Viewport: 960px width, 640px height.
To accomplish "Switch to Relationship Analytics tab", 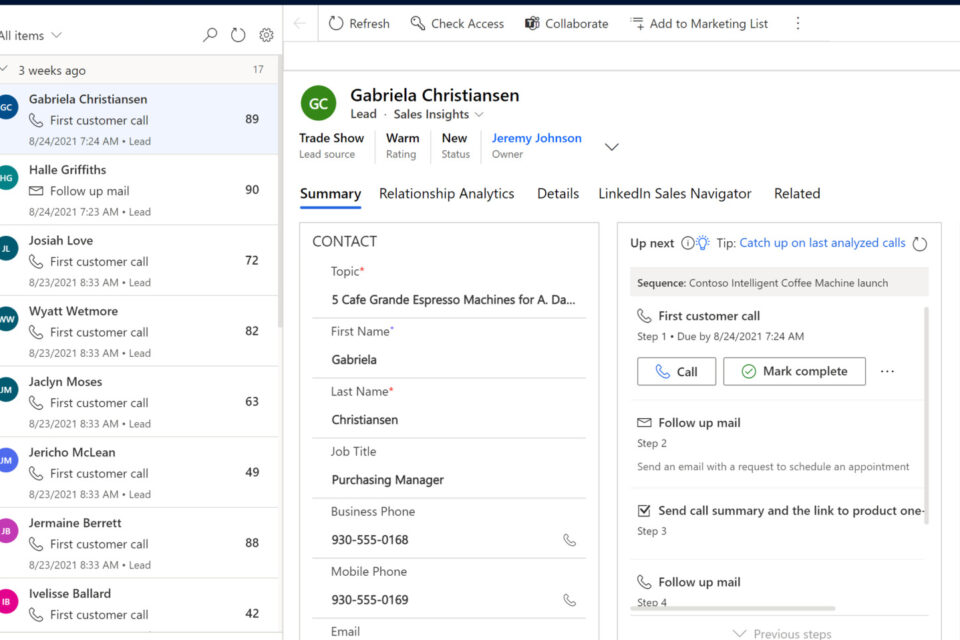I will tap(446, 194).
